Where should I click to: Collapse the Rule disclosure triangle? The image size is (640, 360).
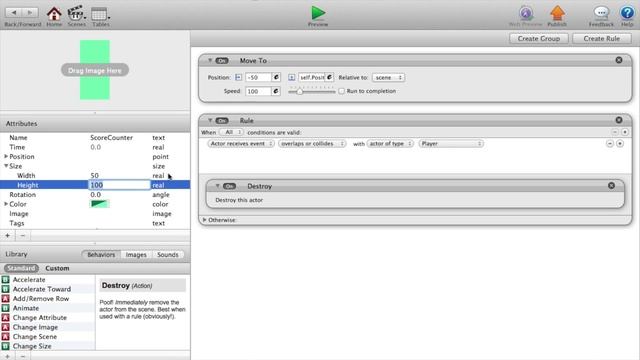coord(210,120)
